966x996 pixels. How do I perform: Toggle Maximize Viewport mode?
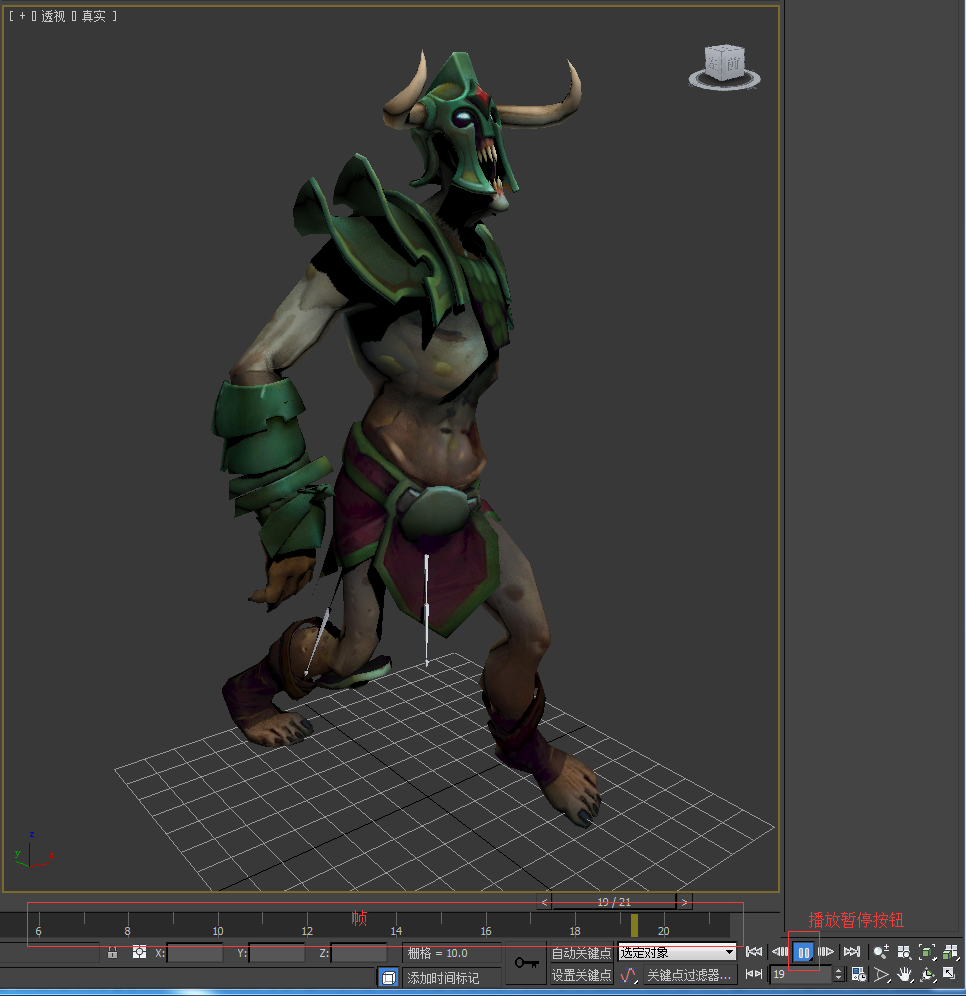(x=950, y=975)
